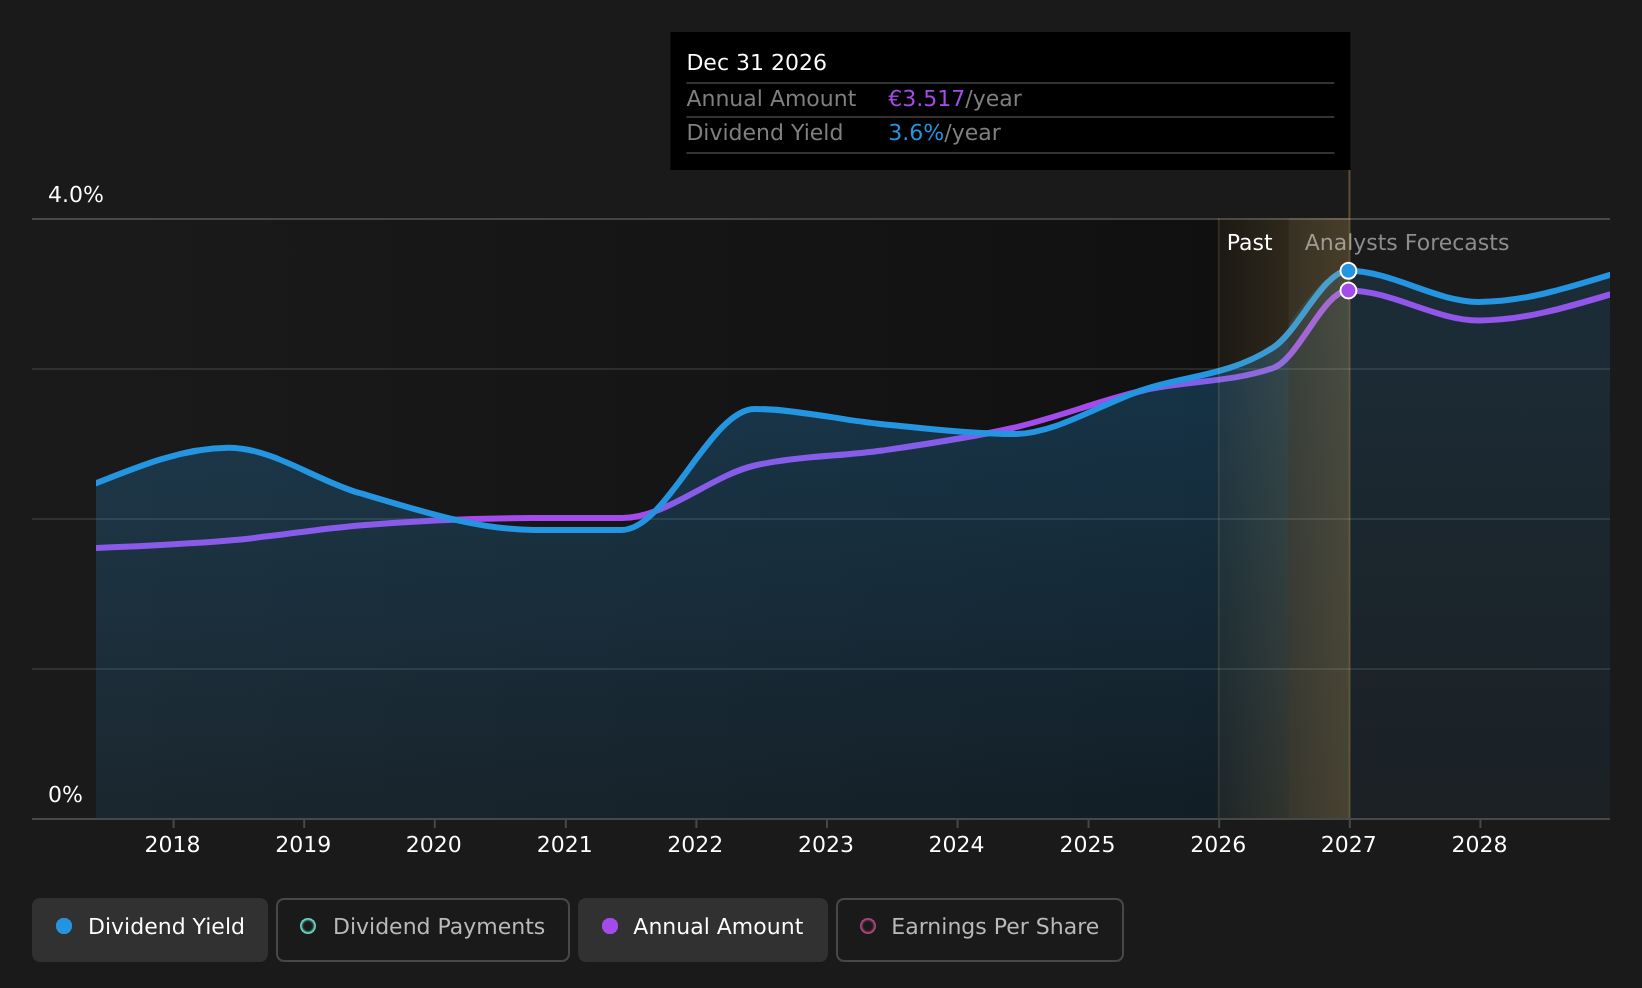Click the Analysts Forecasts label
This screenshot has height=988, width=1642.
(x=1406, y=243)
